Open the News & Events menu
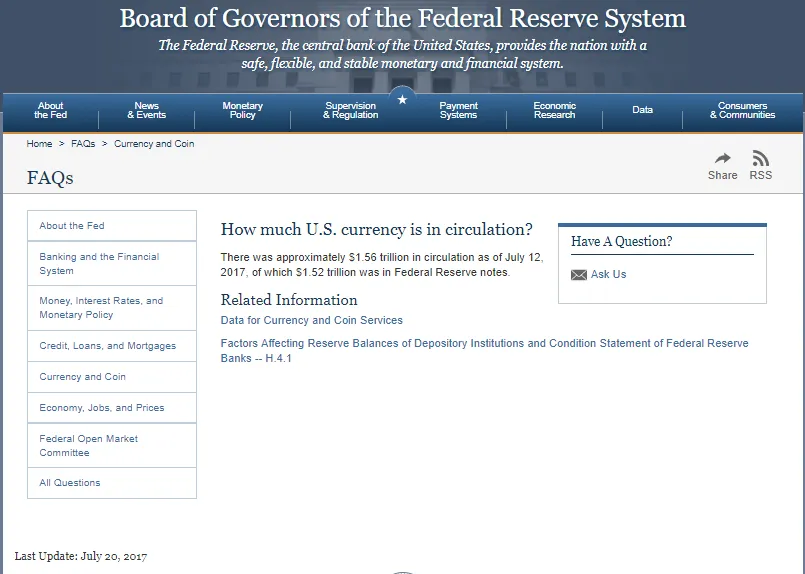 (146, 110)
